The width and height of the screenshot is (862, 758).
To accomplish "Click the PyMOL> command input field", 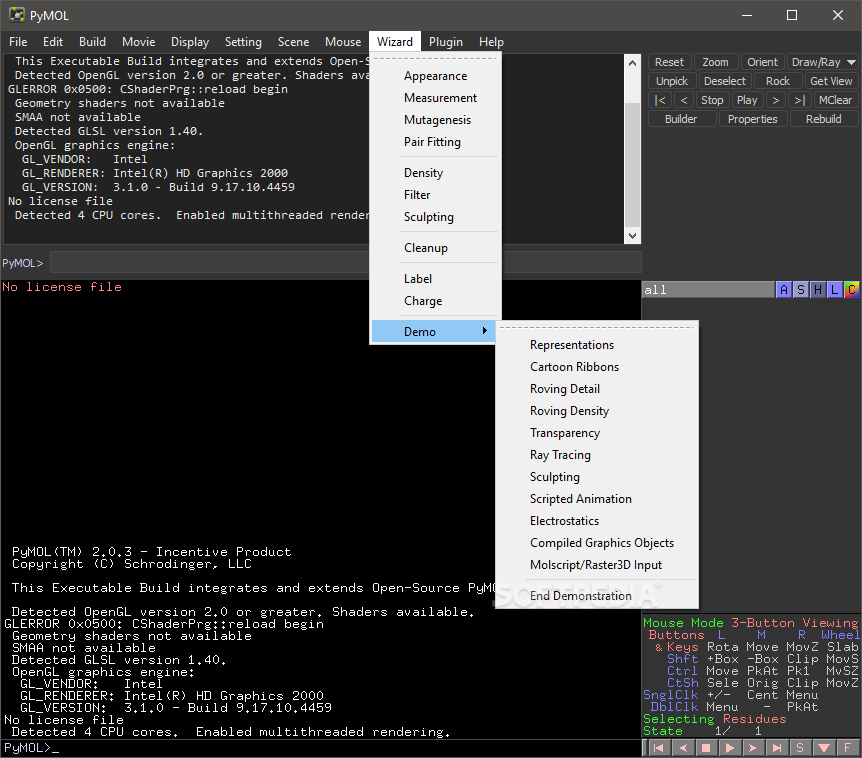I will pyautogui.click(x=345, y=263).
